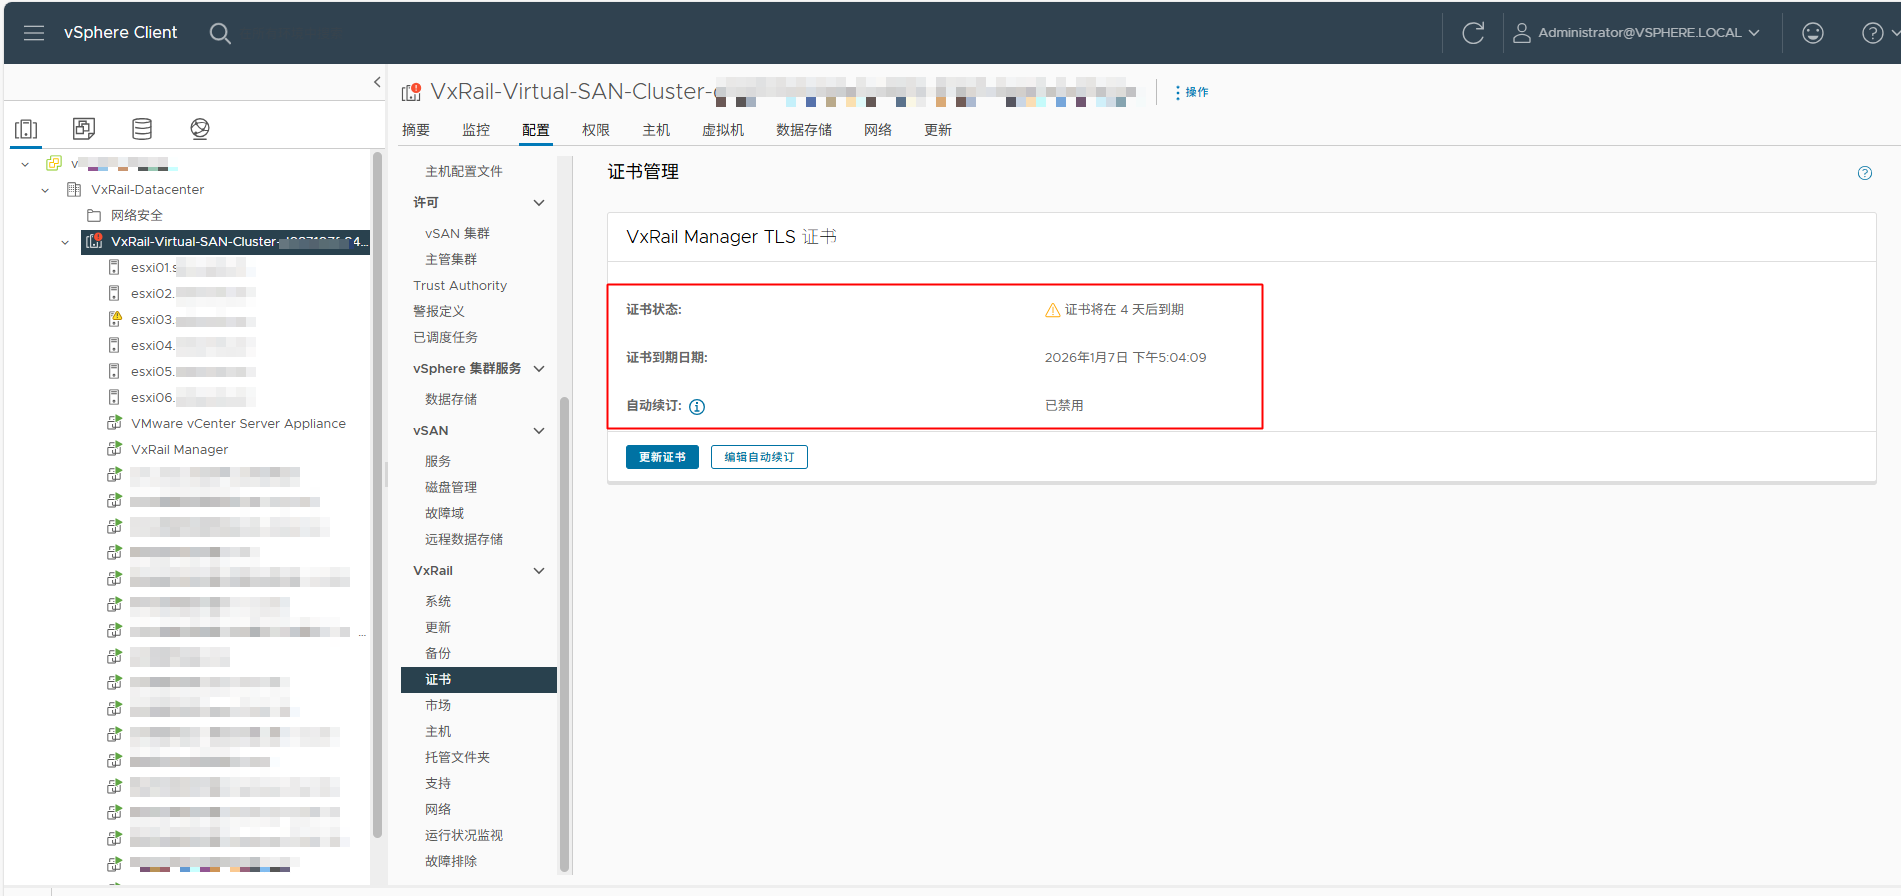Click the VxRail-Datacenter icon
The image size is (1901, 896).
point(74,189)
